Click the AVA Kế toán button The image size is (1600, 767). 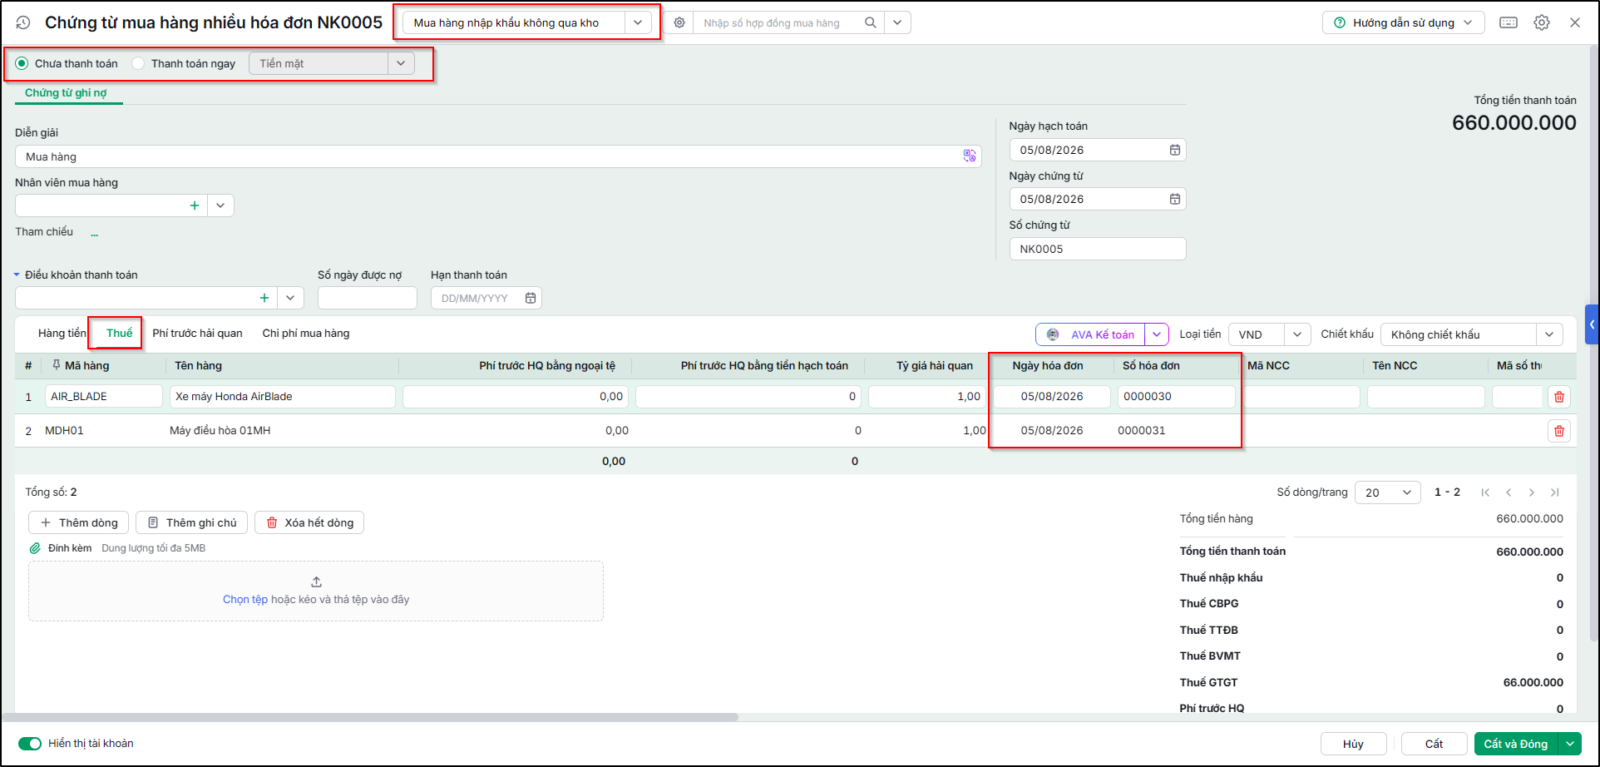1092,335
